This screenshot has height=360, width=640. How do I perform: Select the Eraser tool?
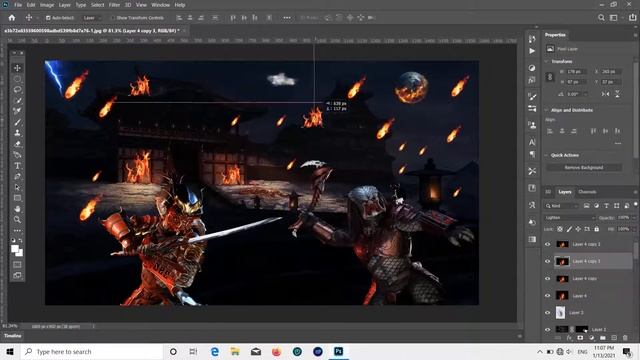(x=17, y=144)
